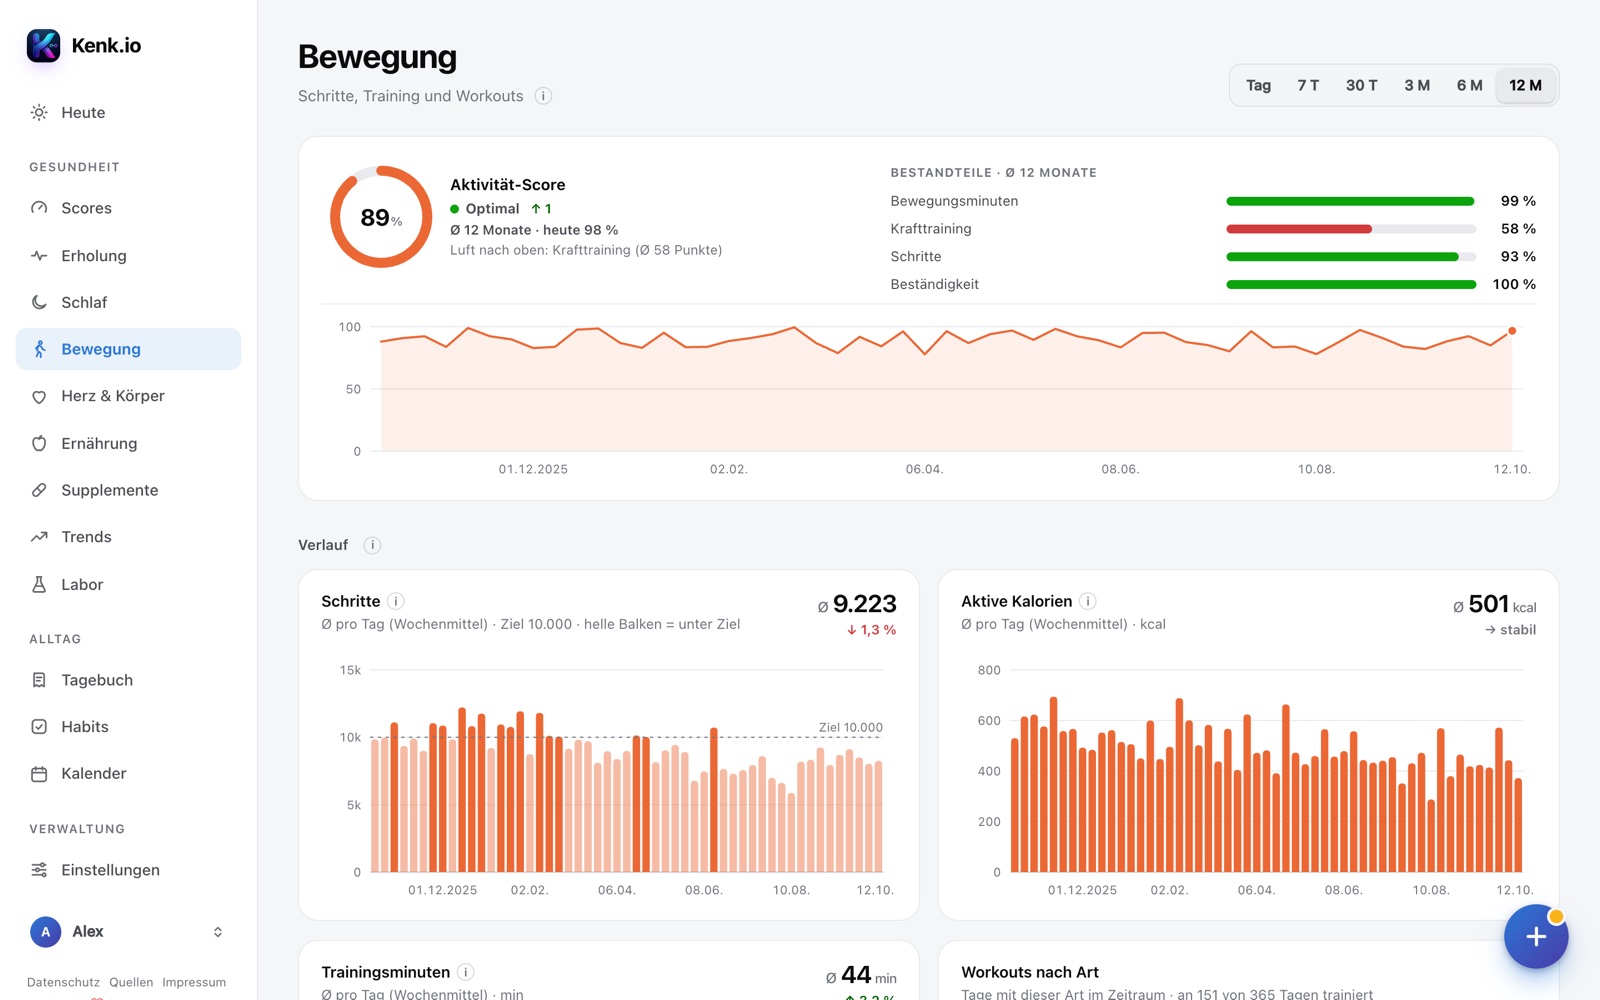Image resolution: width=1600 pixels, height=1000 pixels.
Task: Show info for Verlauf section
Action: click(x=372, y=545)
